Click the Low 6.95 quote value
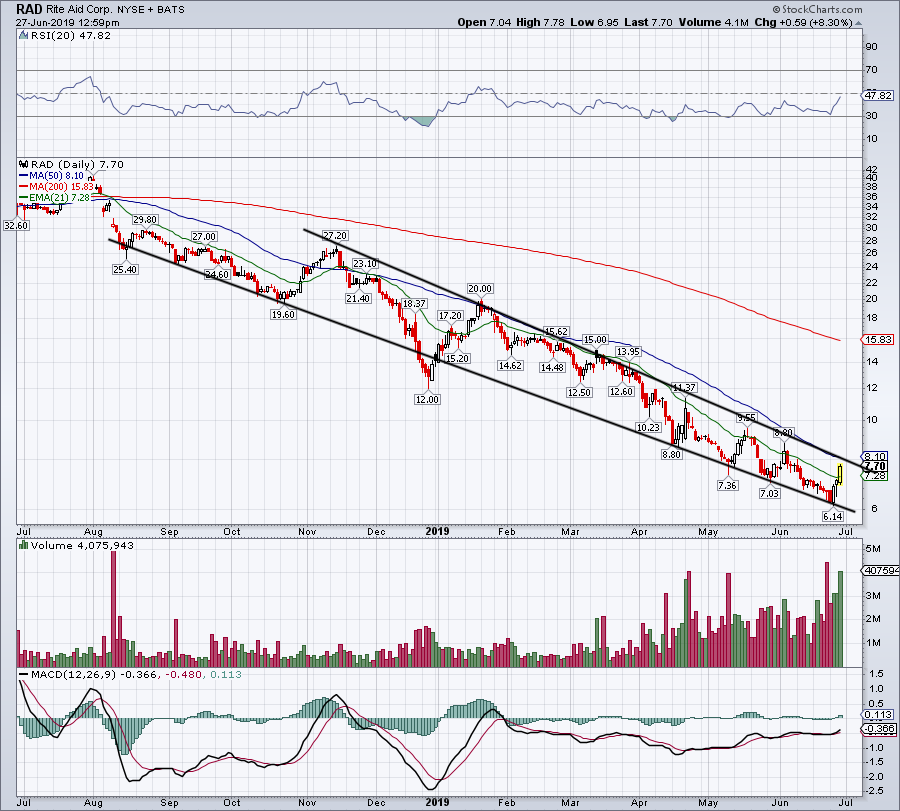This screenshot has width=900, height=811. 595,22
